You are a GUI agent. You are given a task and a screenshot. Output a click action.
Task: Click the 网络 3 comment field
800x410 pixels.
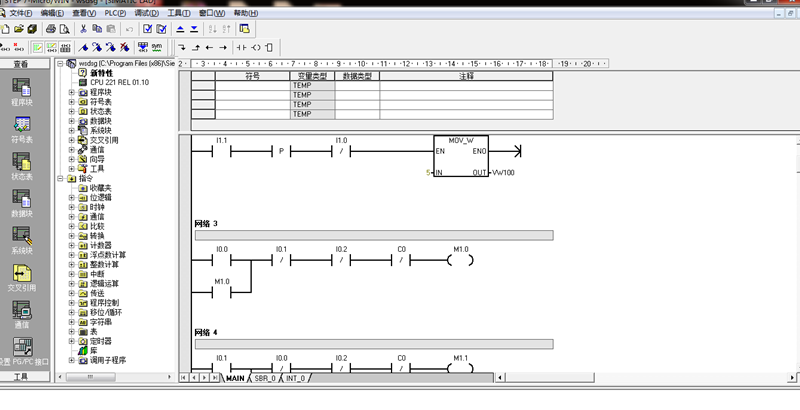[x=374, y=235]
